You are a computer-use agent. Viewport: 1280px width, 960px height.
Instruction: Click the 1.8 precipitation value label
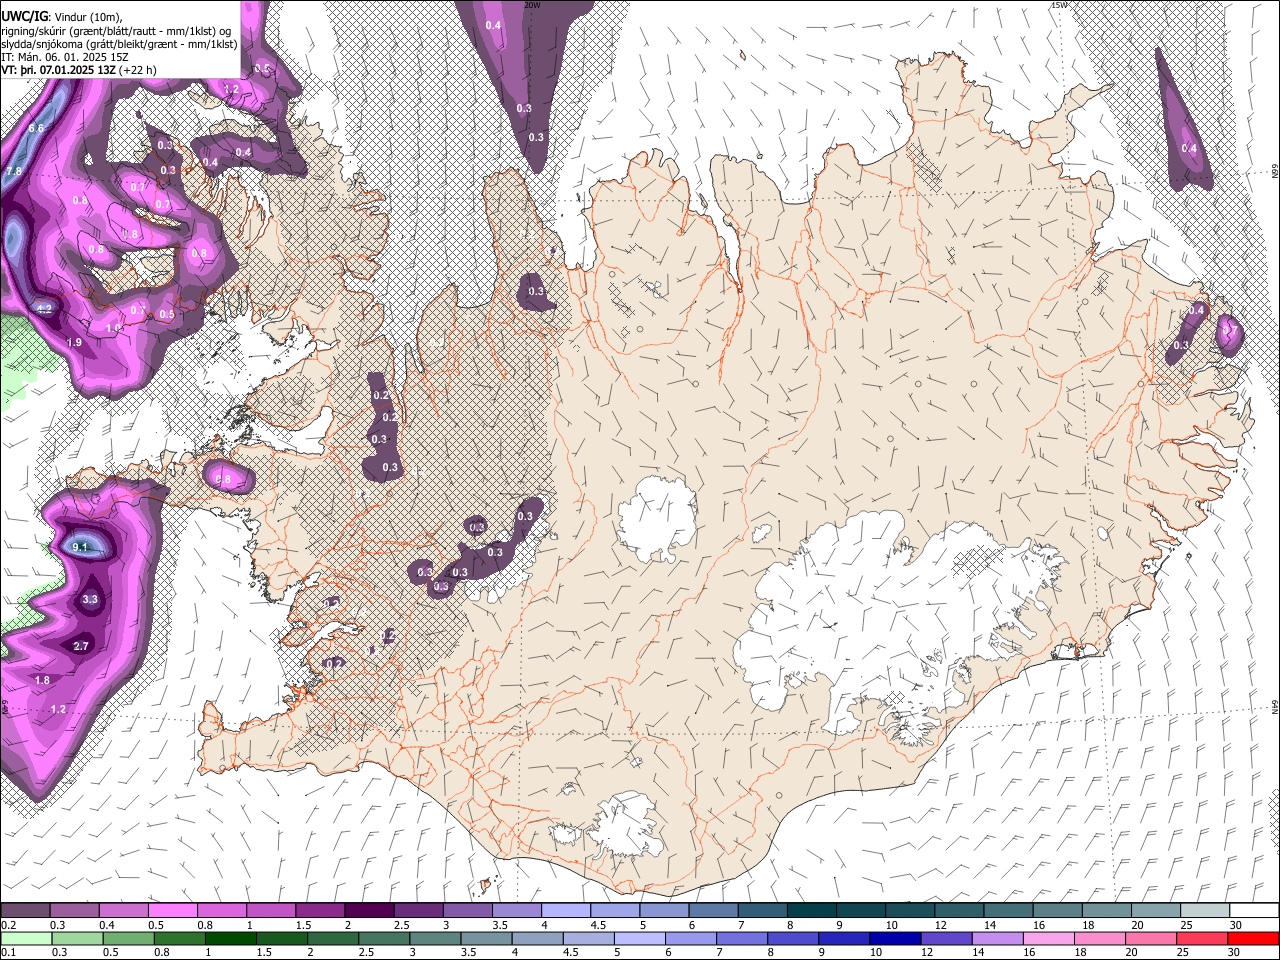coord(42,681)
